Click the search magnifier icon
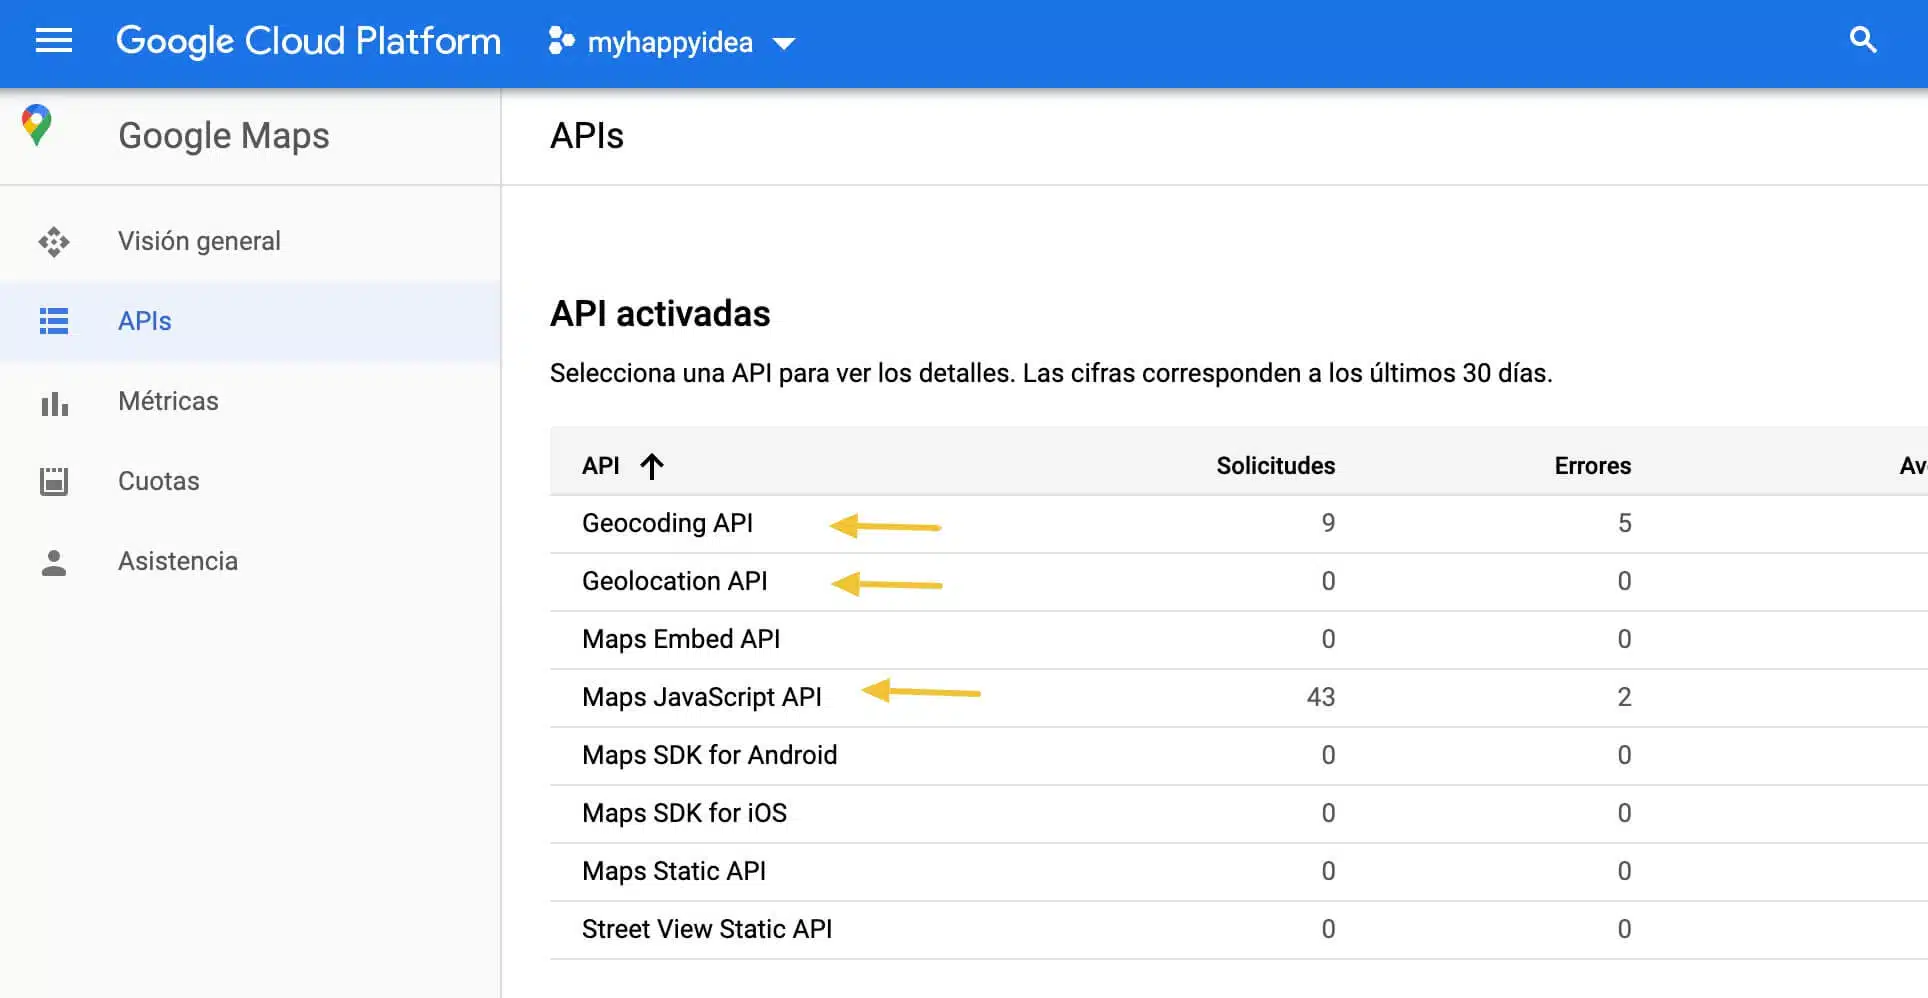The width and height of the screenshot is (1928, 998). (1862, 41)
